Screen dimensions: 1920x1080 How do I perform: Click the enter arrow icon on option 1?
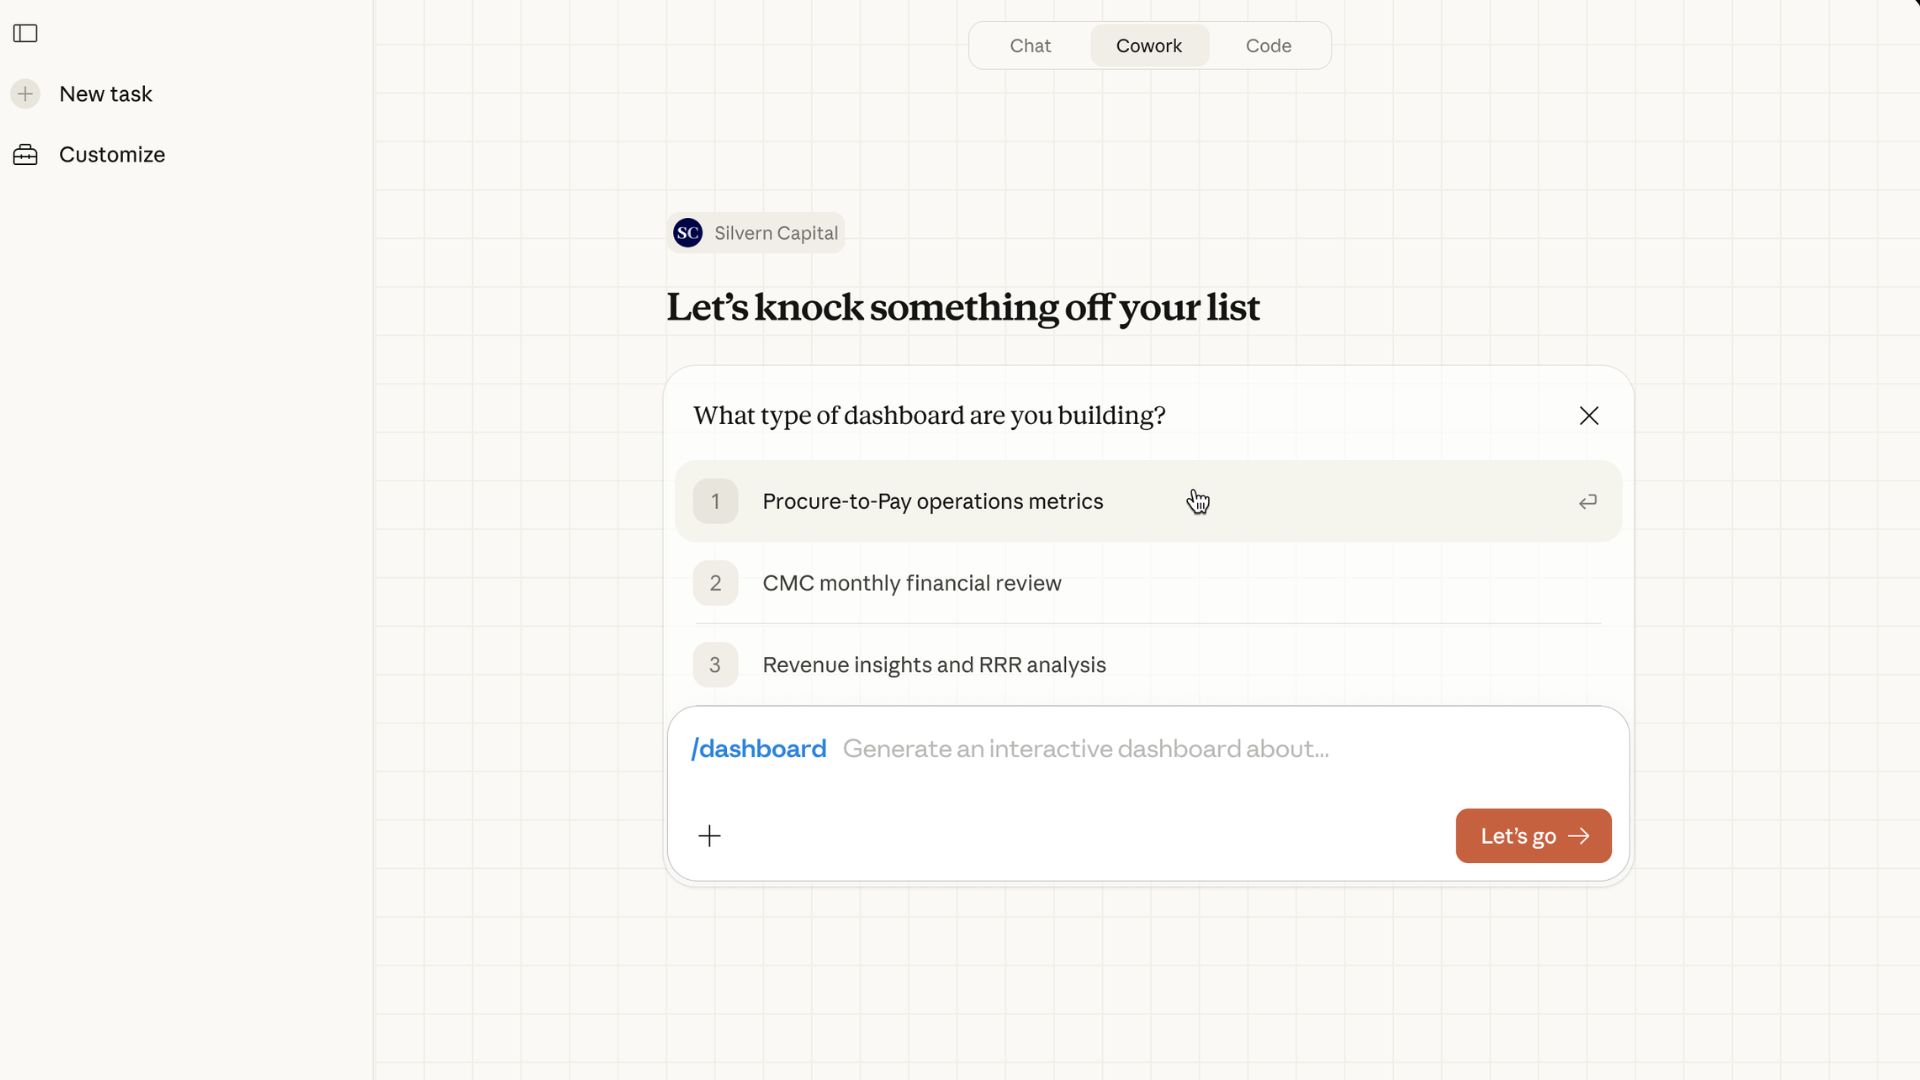click(x=1587, y=502)
